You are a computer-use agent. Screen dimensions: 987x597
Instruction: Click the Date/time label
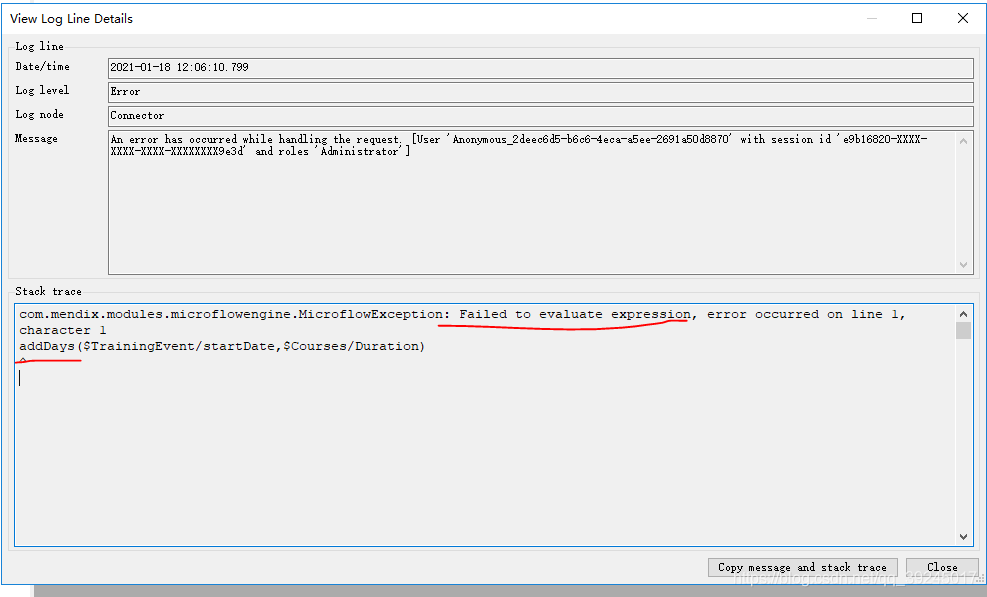click(42, 67)
